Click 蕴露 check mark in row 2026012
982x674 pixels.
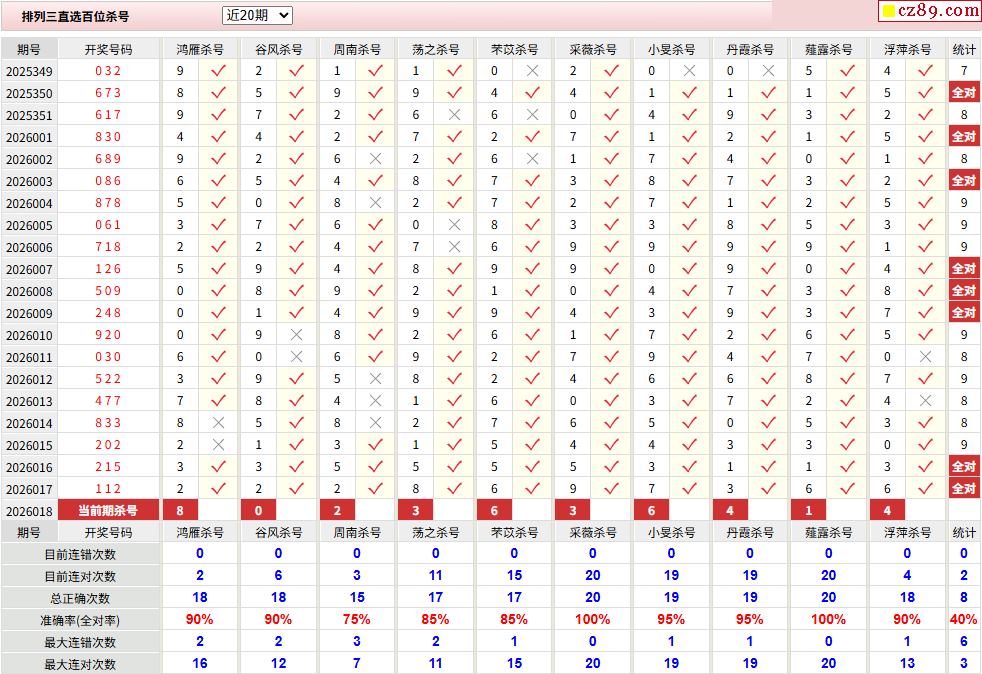[847, 379]
